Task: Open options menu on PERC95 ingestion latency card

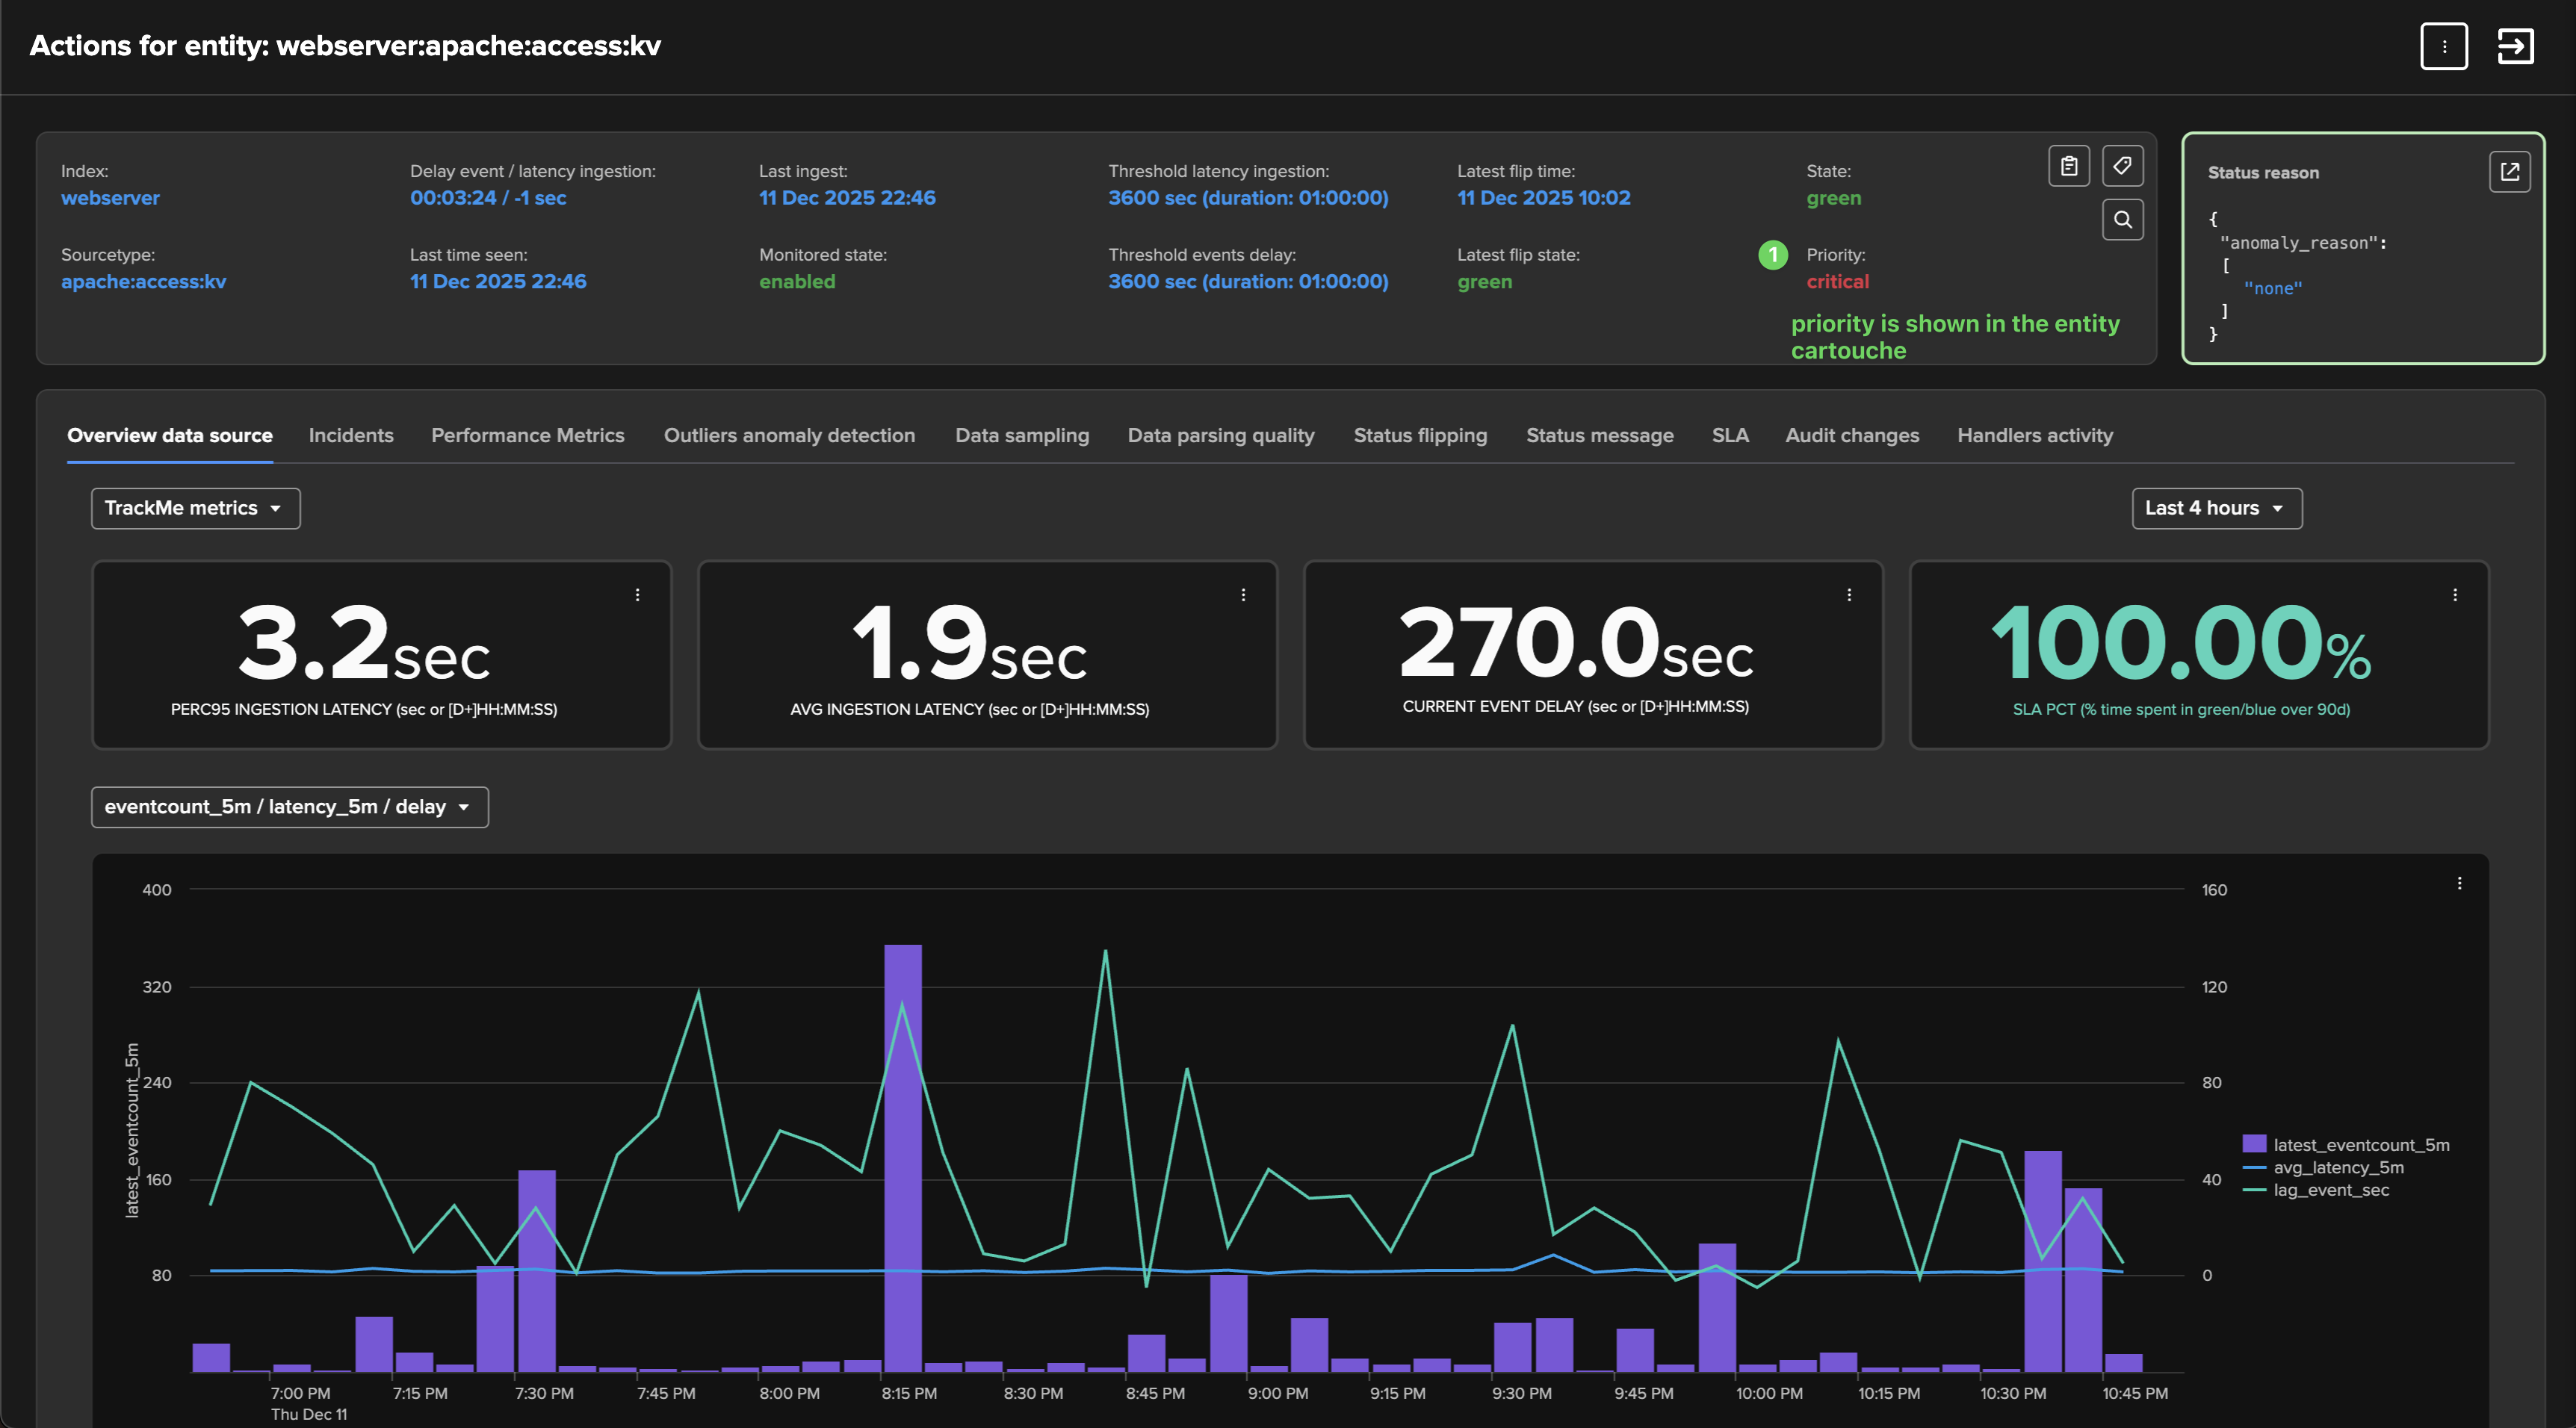Action: [x=637, y=595]
